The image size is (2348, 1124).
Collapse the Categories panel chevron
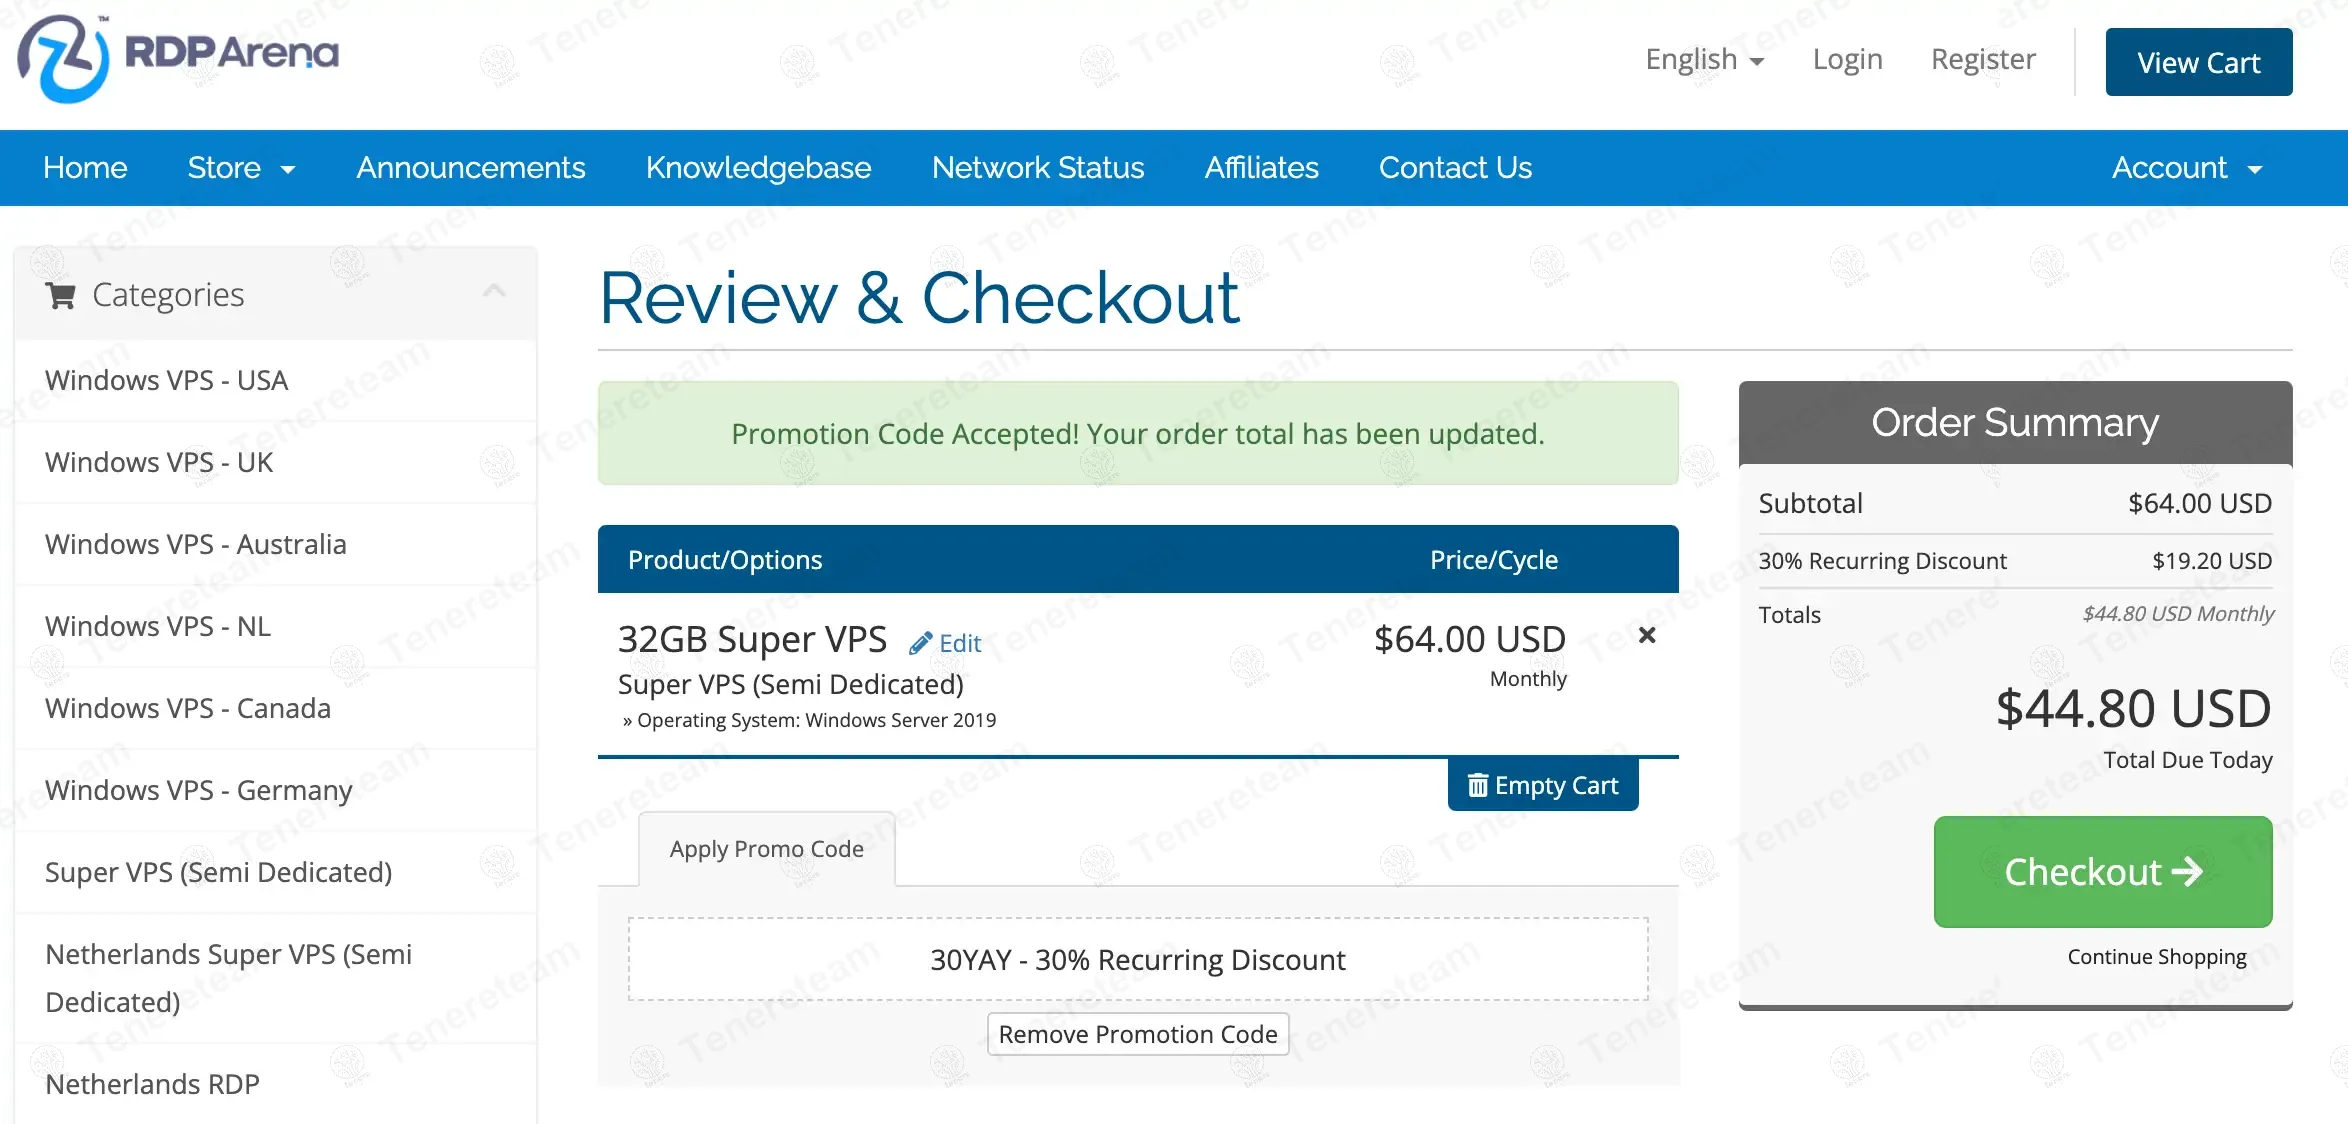coord(492,291)
